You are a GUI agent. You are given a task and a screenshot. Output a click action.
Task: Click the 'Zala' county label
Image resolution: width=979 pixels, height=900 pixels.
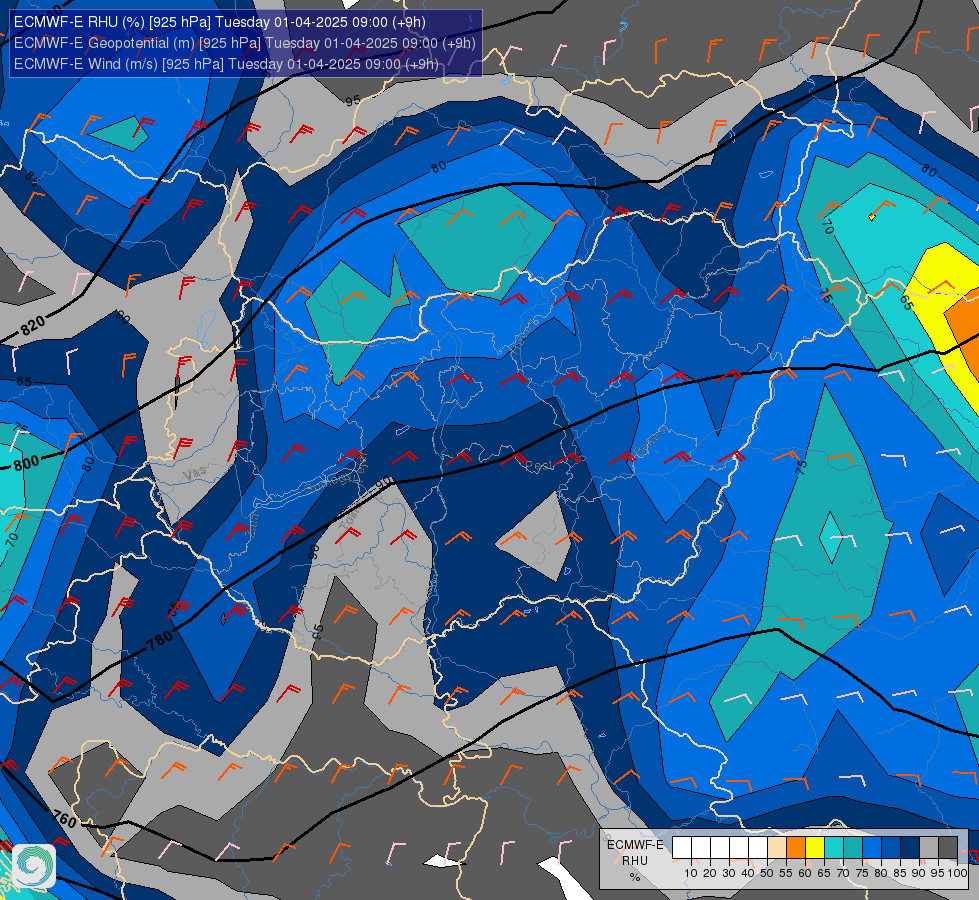click(255, 525)
